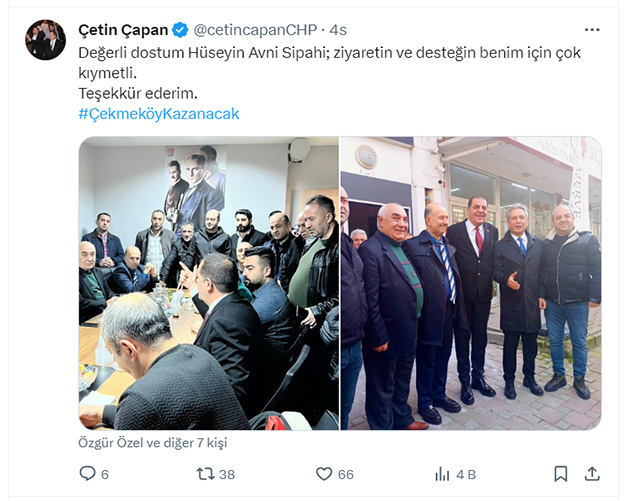Open tagged people 'Özgür Özel ve diğer 7 kişi'
The image size is (624, 501).
(153, 443)
